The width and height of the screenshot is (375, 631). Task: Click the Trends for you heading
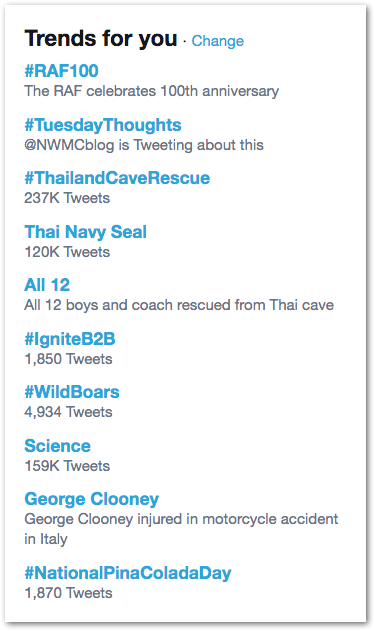tap(101, 39)
